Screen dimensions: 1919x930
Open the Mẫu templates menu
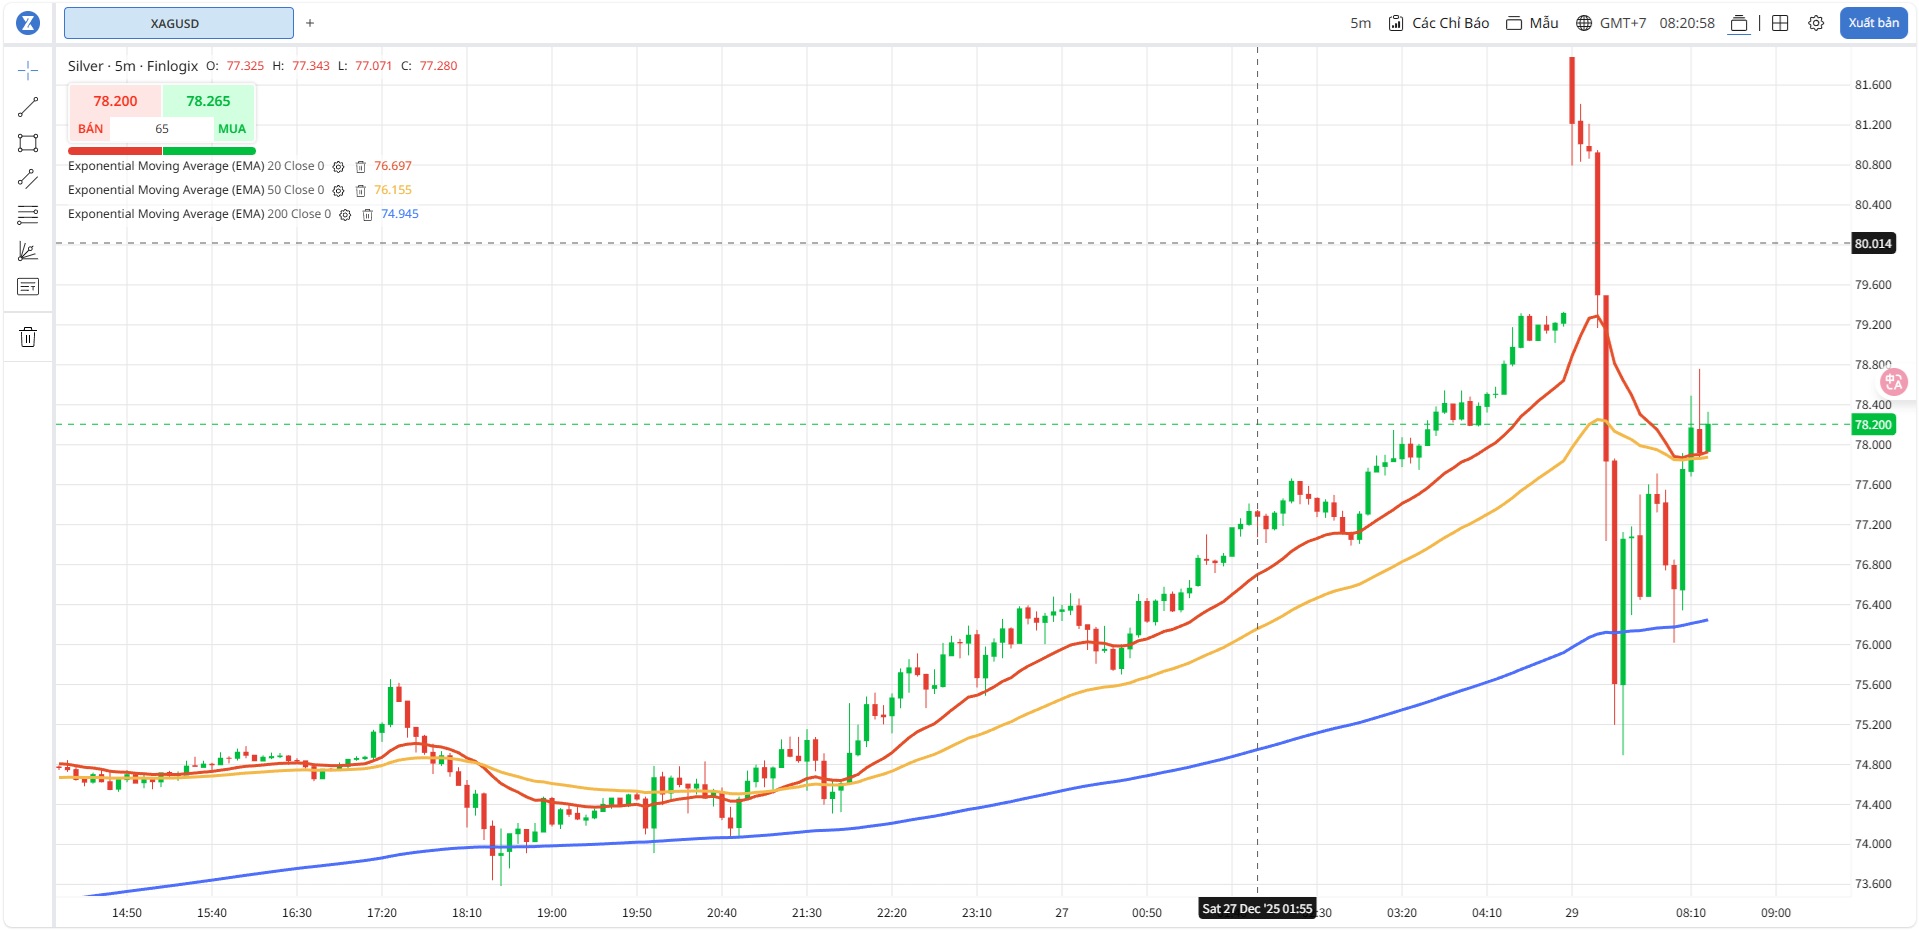[1532, 23]
